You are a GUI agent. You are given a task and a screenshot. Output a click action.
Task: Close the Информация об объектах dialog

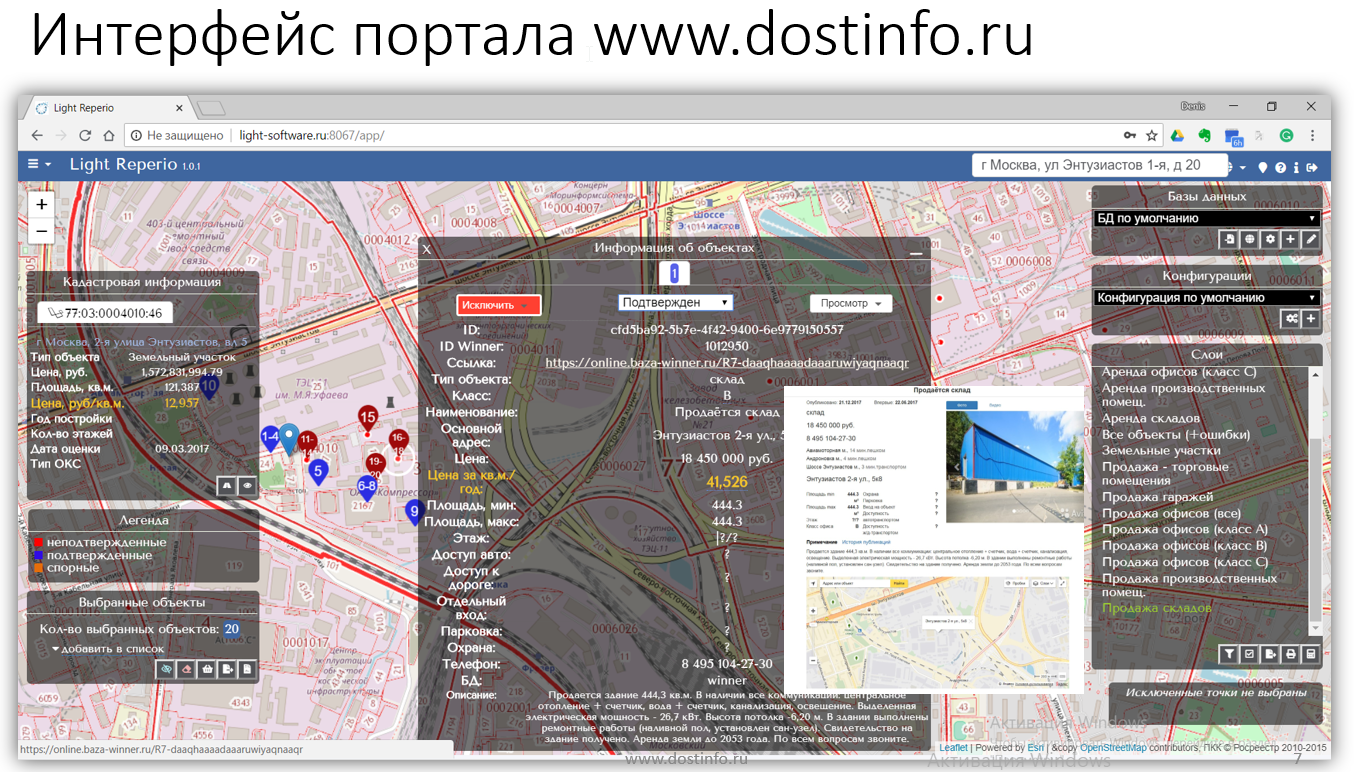(x=426, y=250)
